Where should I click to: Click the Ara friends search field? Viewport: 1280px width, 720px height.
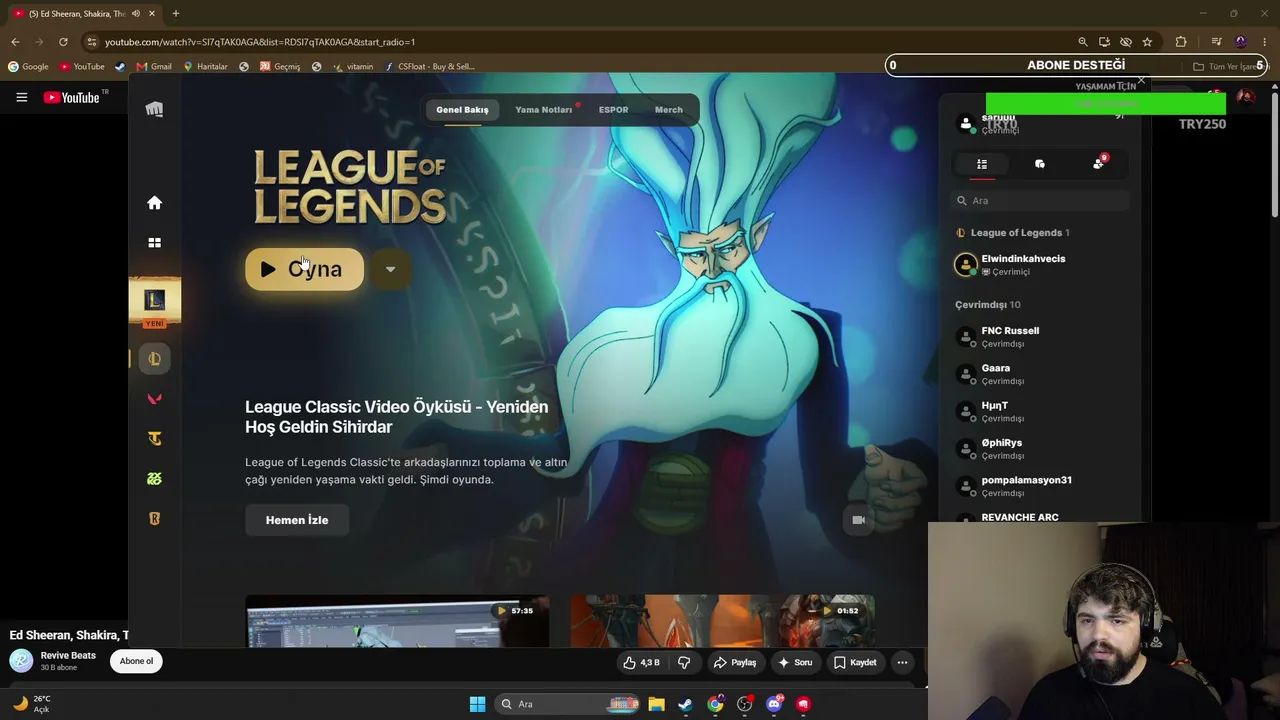tap(1040, 201)
